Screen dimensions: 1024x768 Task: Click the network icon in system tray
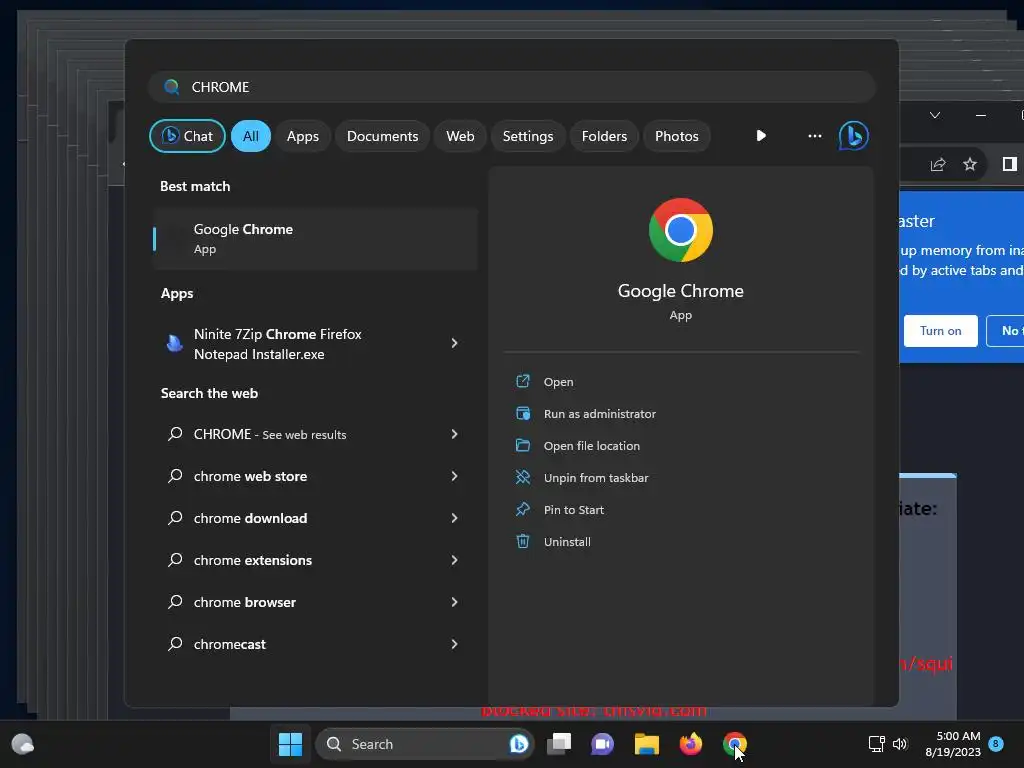876,744
